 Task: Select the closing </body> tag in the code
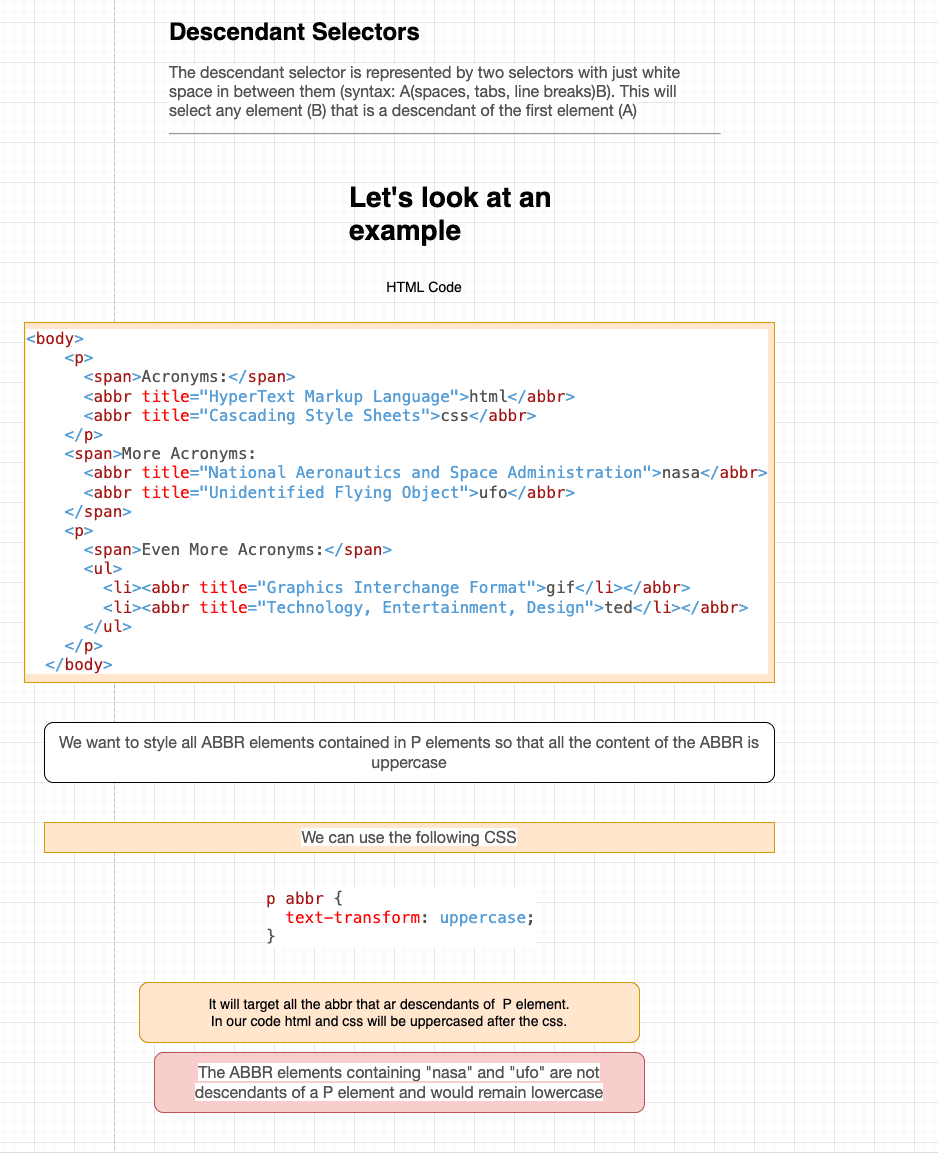(79, 665)
